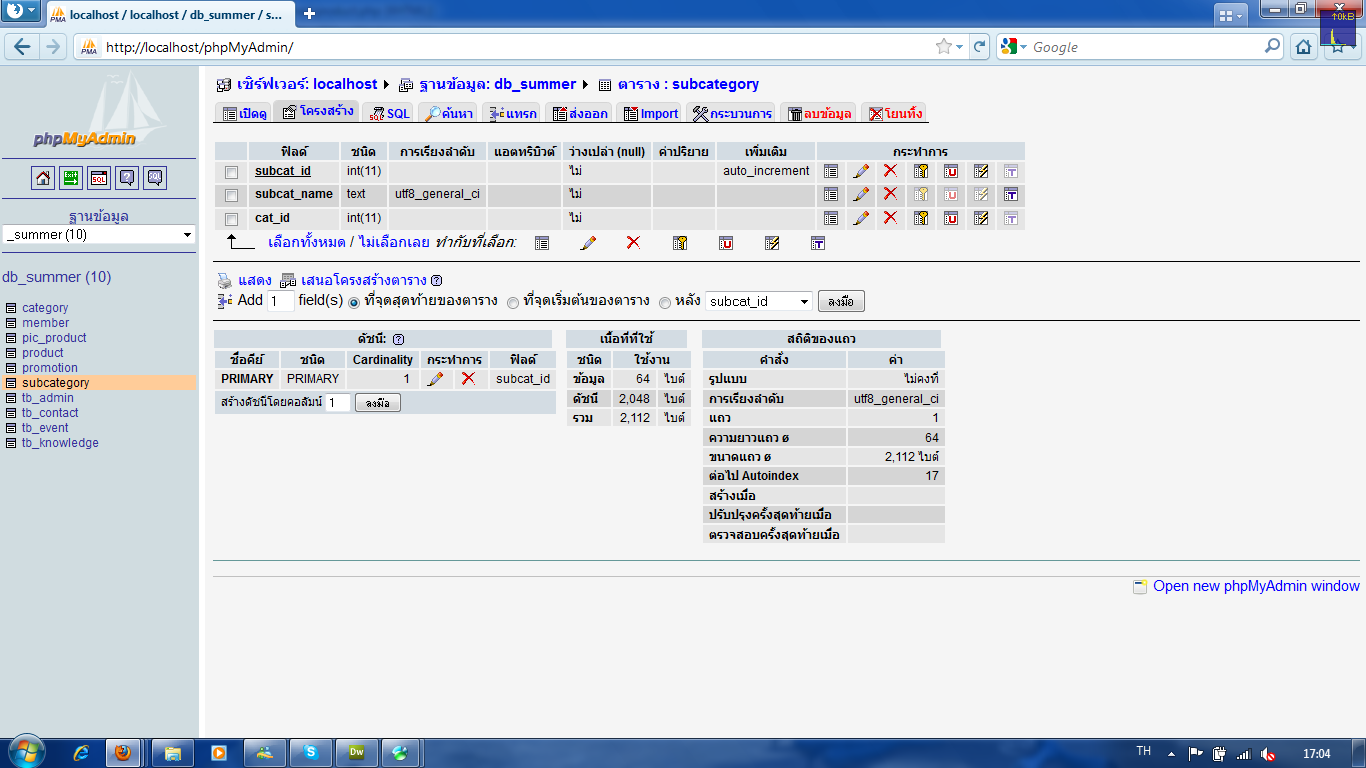
Task: Tick the cat_id row checkbox
Action: [x=232, y=219]
